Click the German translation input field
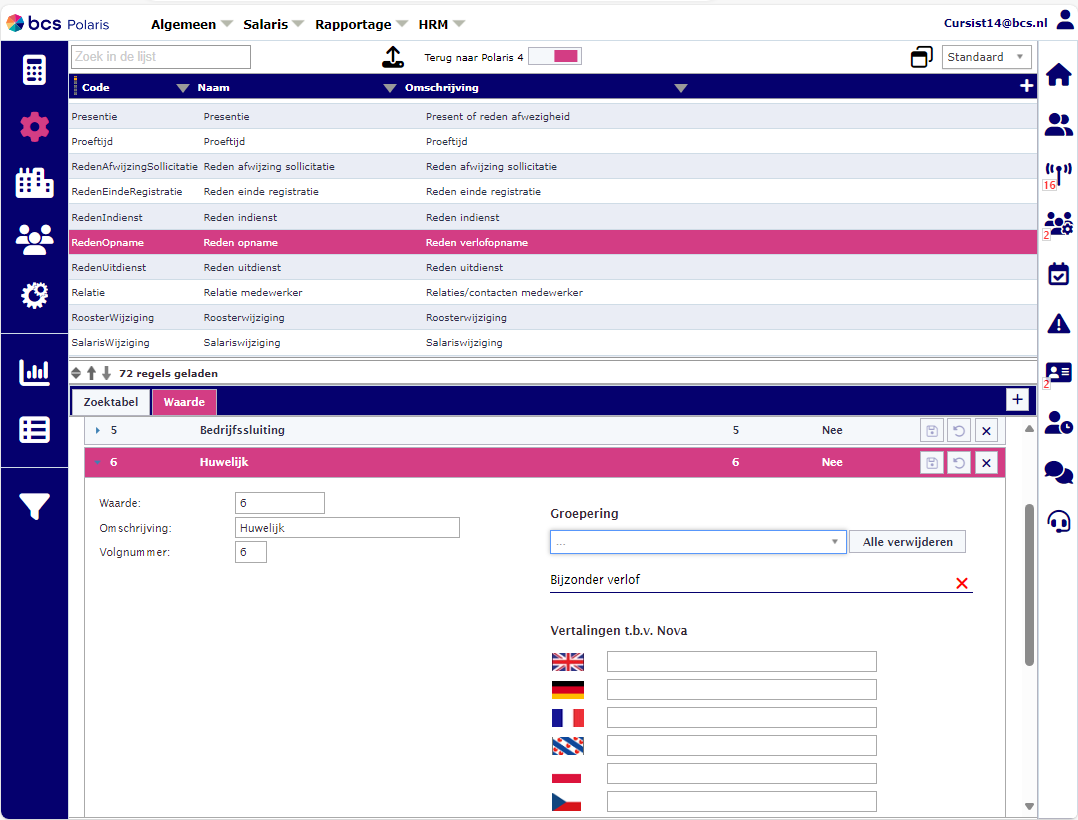This screenshot has width=1078, height=820. [x=742, y=689]
